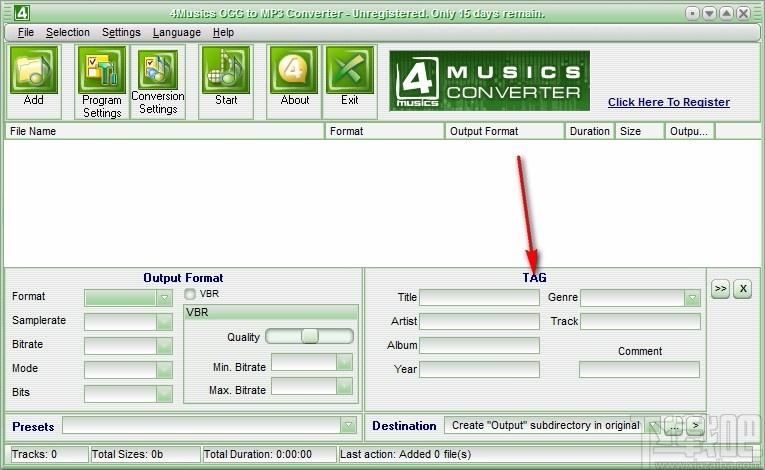Viewport: 765px width, 470px height.
Task: Expand the Bitrate dropdown
Action: pyautogui.click(x=164, y=346)
